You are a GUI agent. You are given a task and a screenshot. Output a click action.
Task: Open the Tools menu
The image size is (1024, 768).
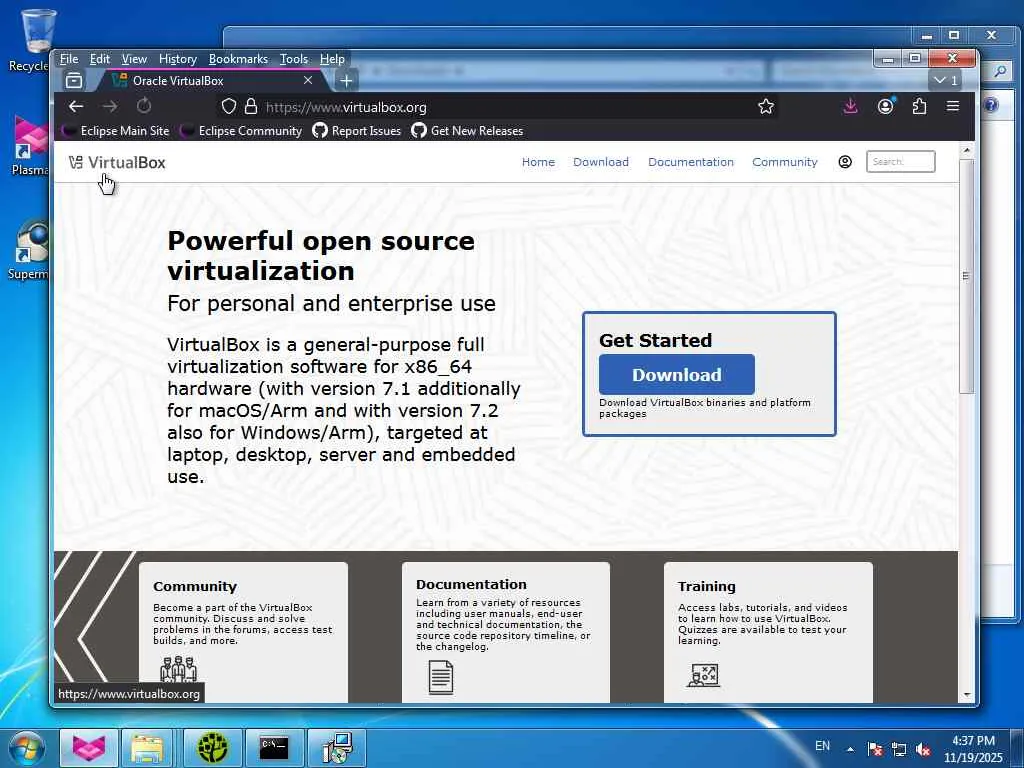(294, 59)
